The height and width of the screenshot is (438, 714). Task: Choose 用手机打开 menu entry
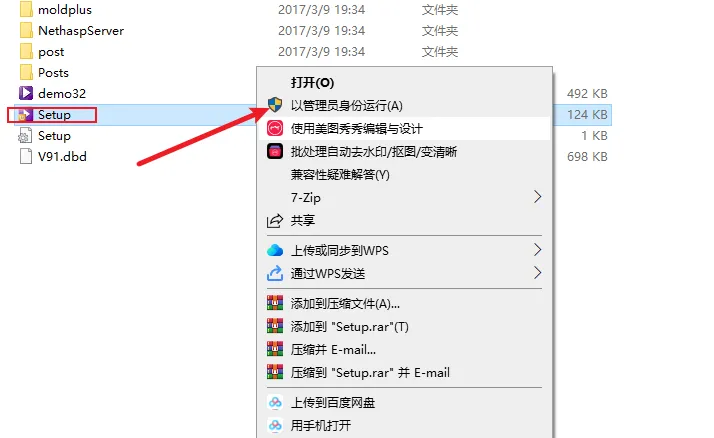pos(404,426)
